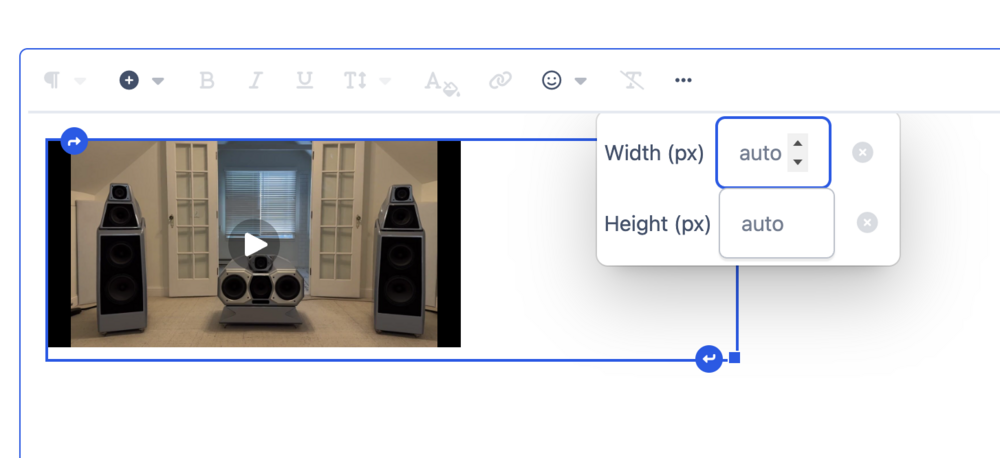Click the Width (px) input field

point(773,152)
